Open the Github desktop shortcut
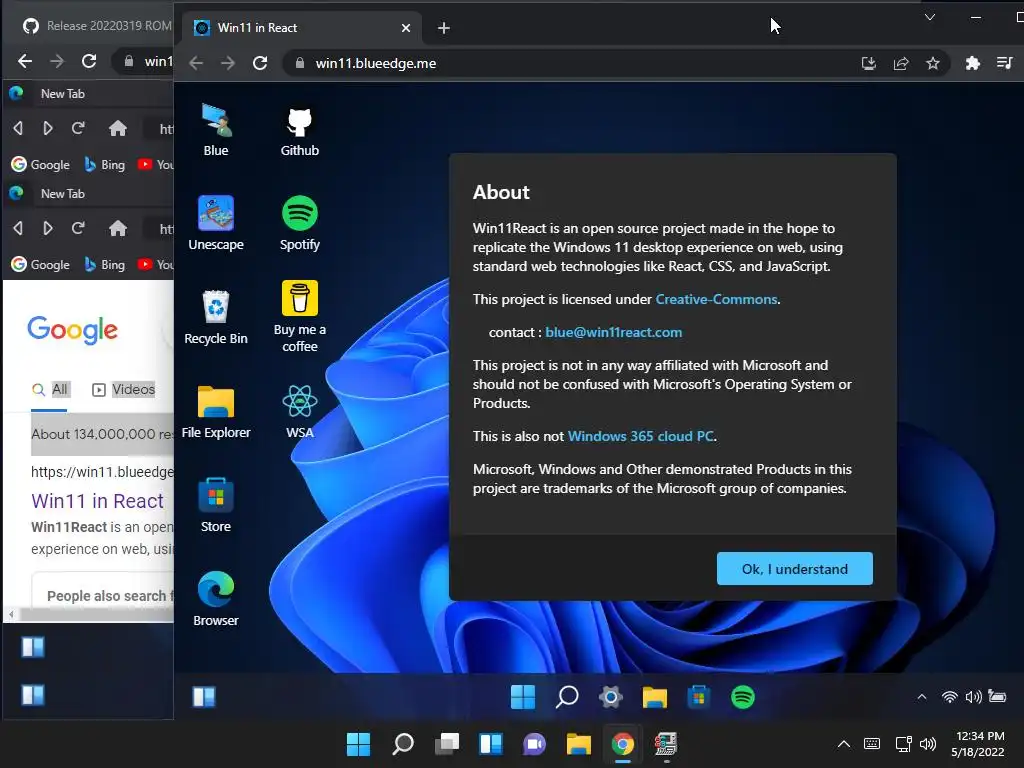Viewport: 1024px width, 768px height. pos(300,130)
